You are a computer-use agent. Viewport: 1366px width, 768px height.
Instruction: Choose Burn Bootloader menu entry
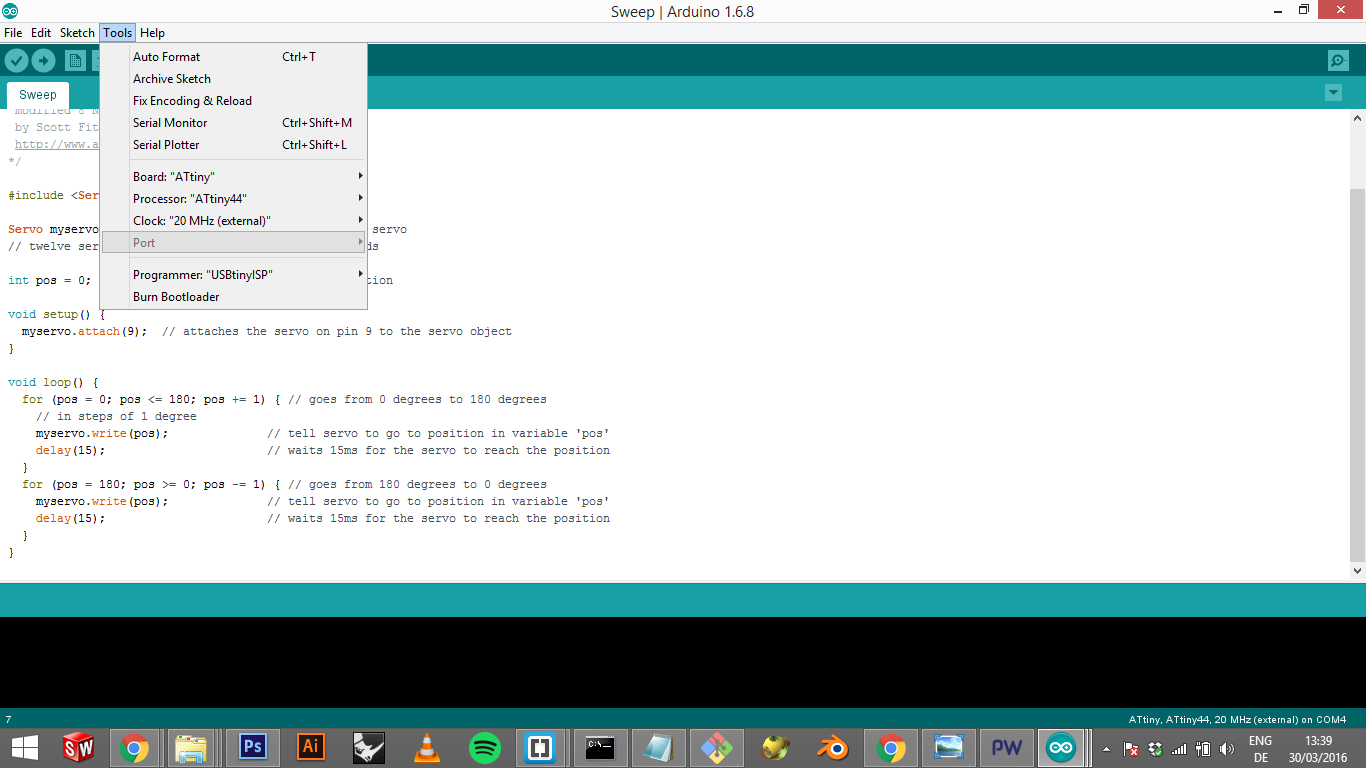point(234,297)
